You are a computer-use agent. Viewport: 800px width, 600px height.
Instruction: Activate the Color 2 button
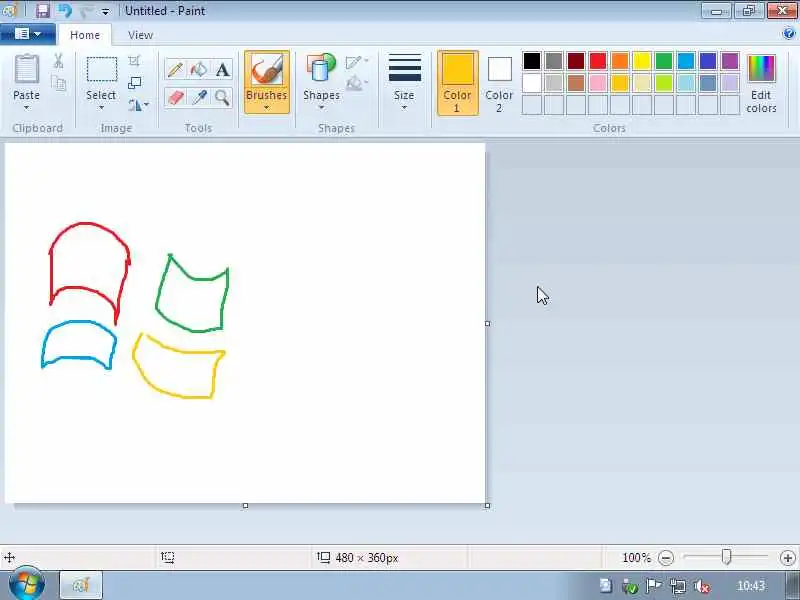coord(499,83)
